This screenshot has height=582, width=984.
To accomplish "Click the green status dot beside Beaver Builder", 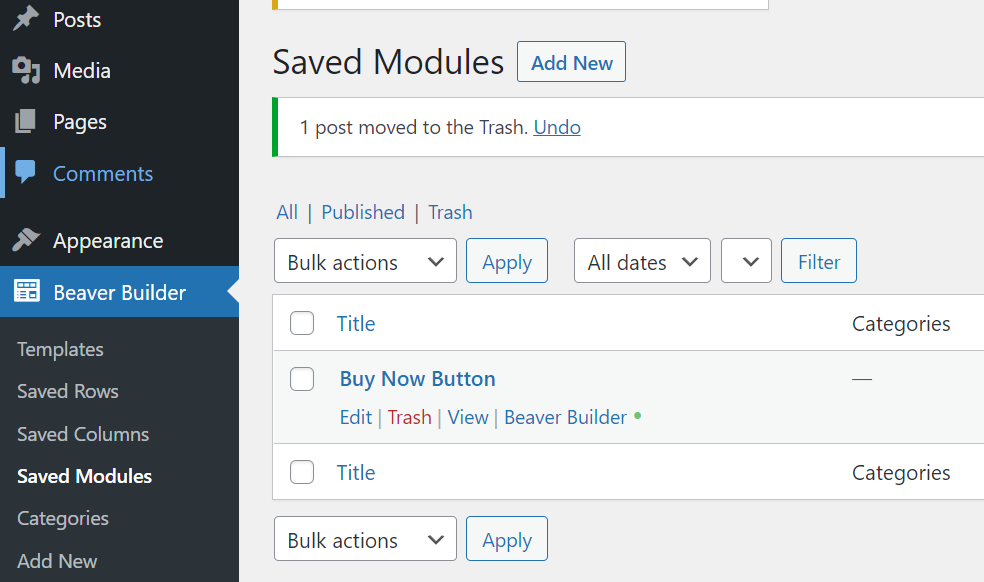I will (x=638, y=417).
